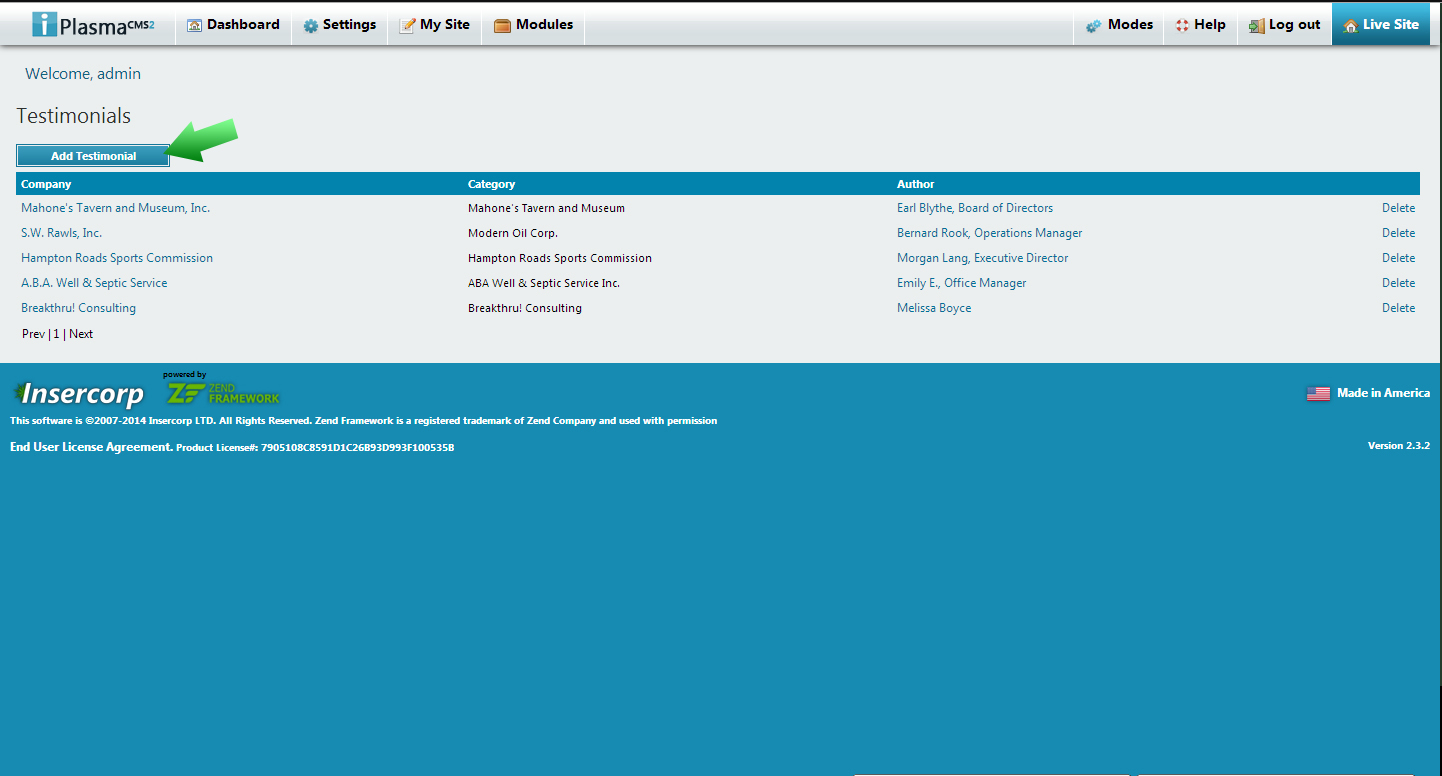The width and height of the screenshot is (1442, 776).
Task: Go to the Prev page
Action: (33, 334)
